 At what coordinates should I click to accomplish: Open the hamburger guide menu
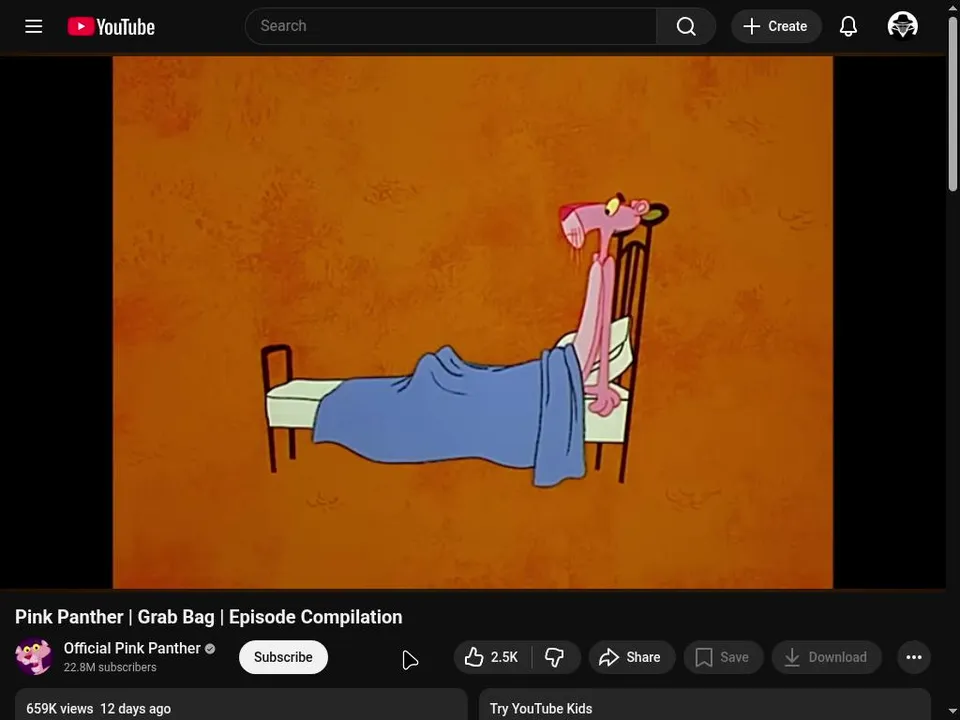[34, 26]
